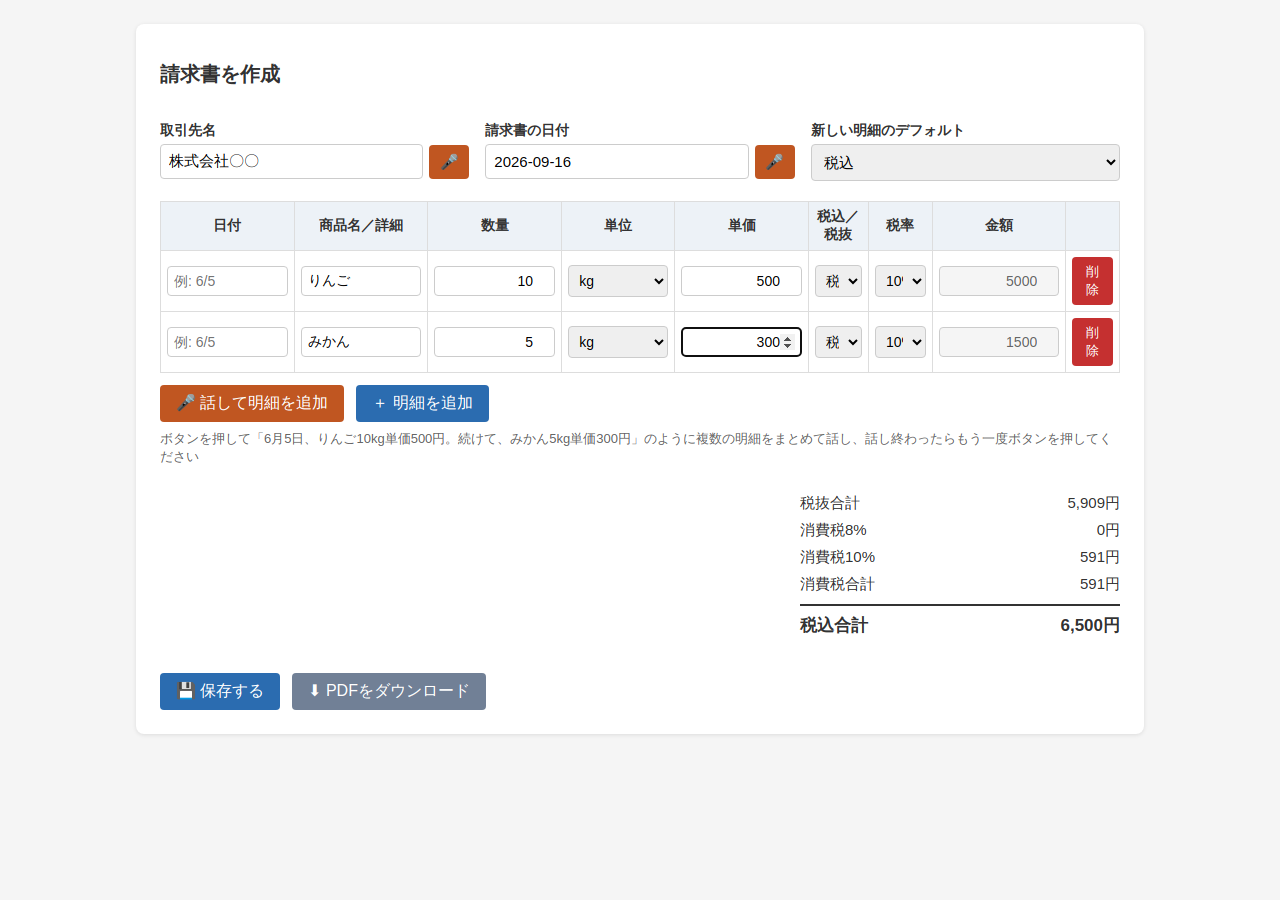The width and height of the screenshot is (1280, 900).
Task: Click the 税込合計 total 6,500円
Action: click(x=1090, y=625)
